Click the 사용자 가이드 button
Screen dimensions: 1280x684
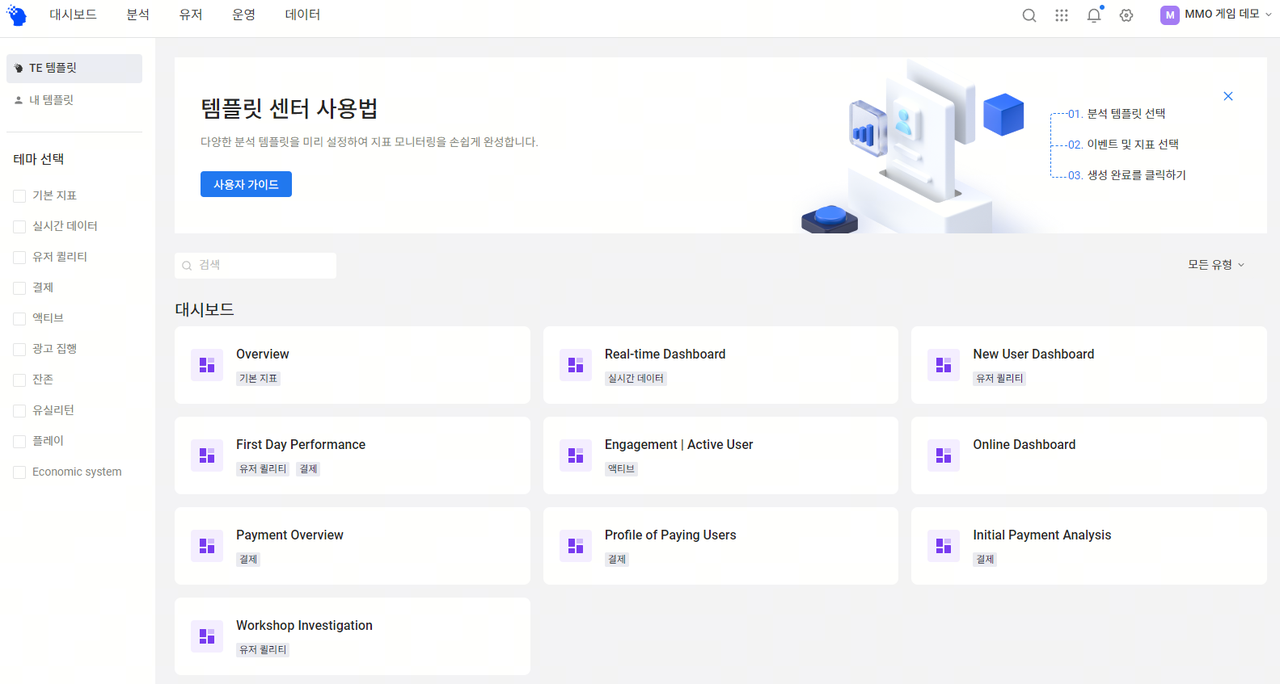point(246,184)
